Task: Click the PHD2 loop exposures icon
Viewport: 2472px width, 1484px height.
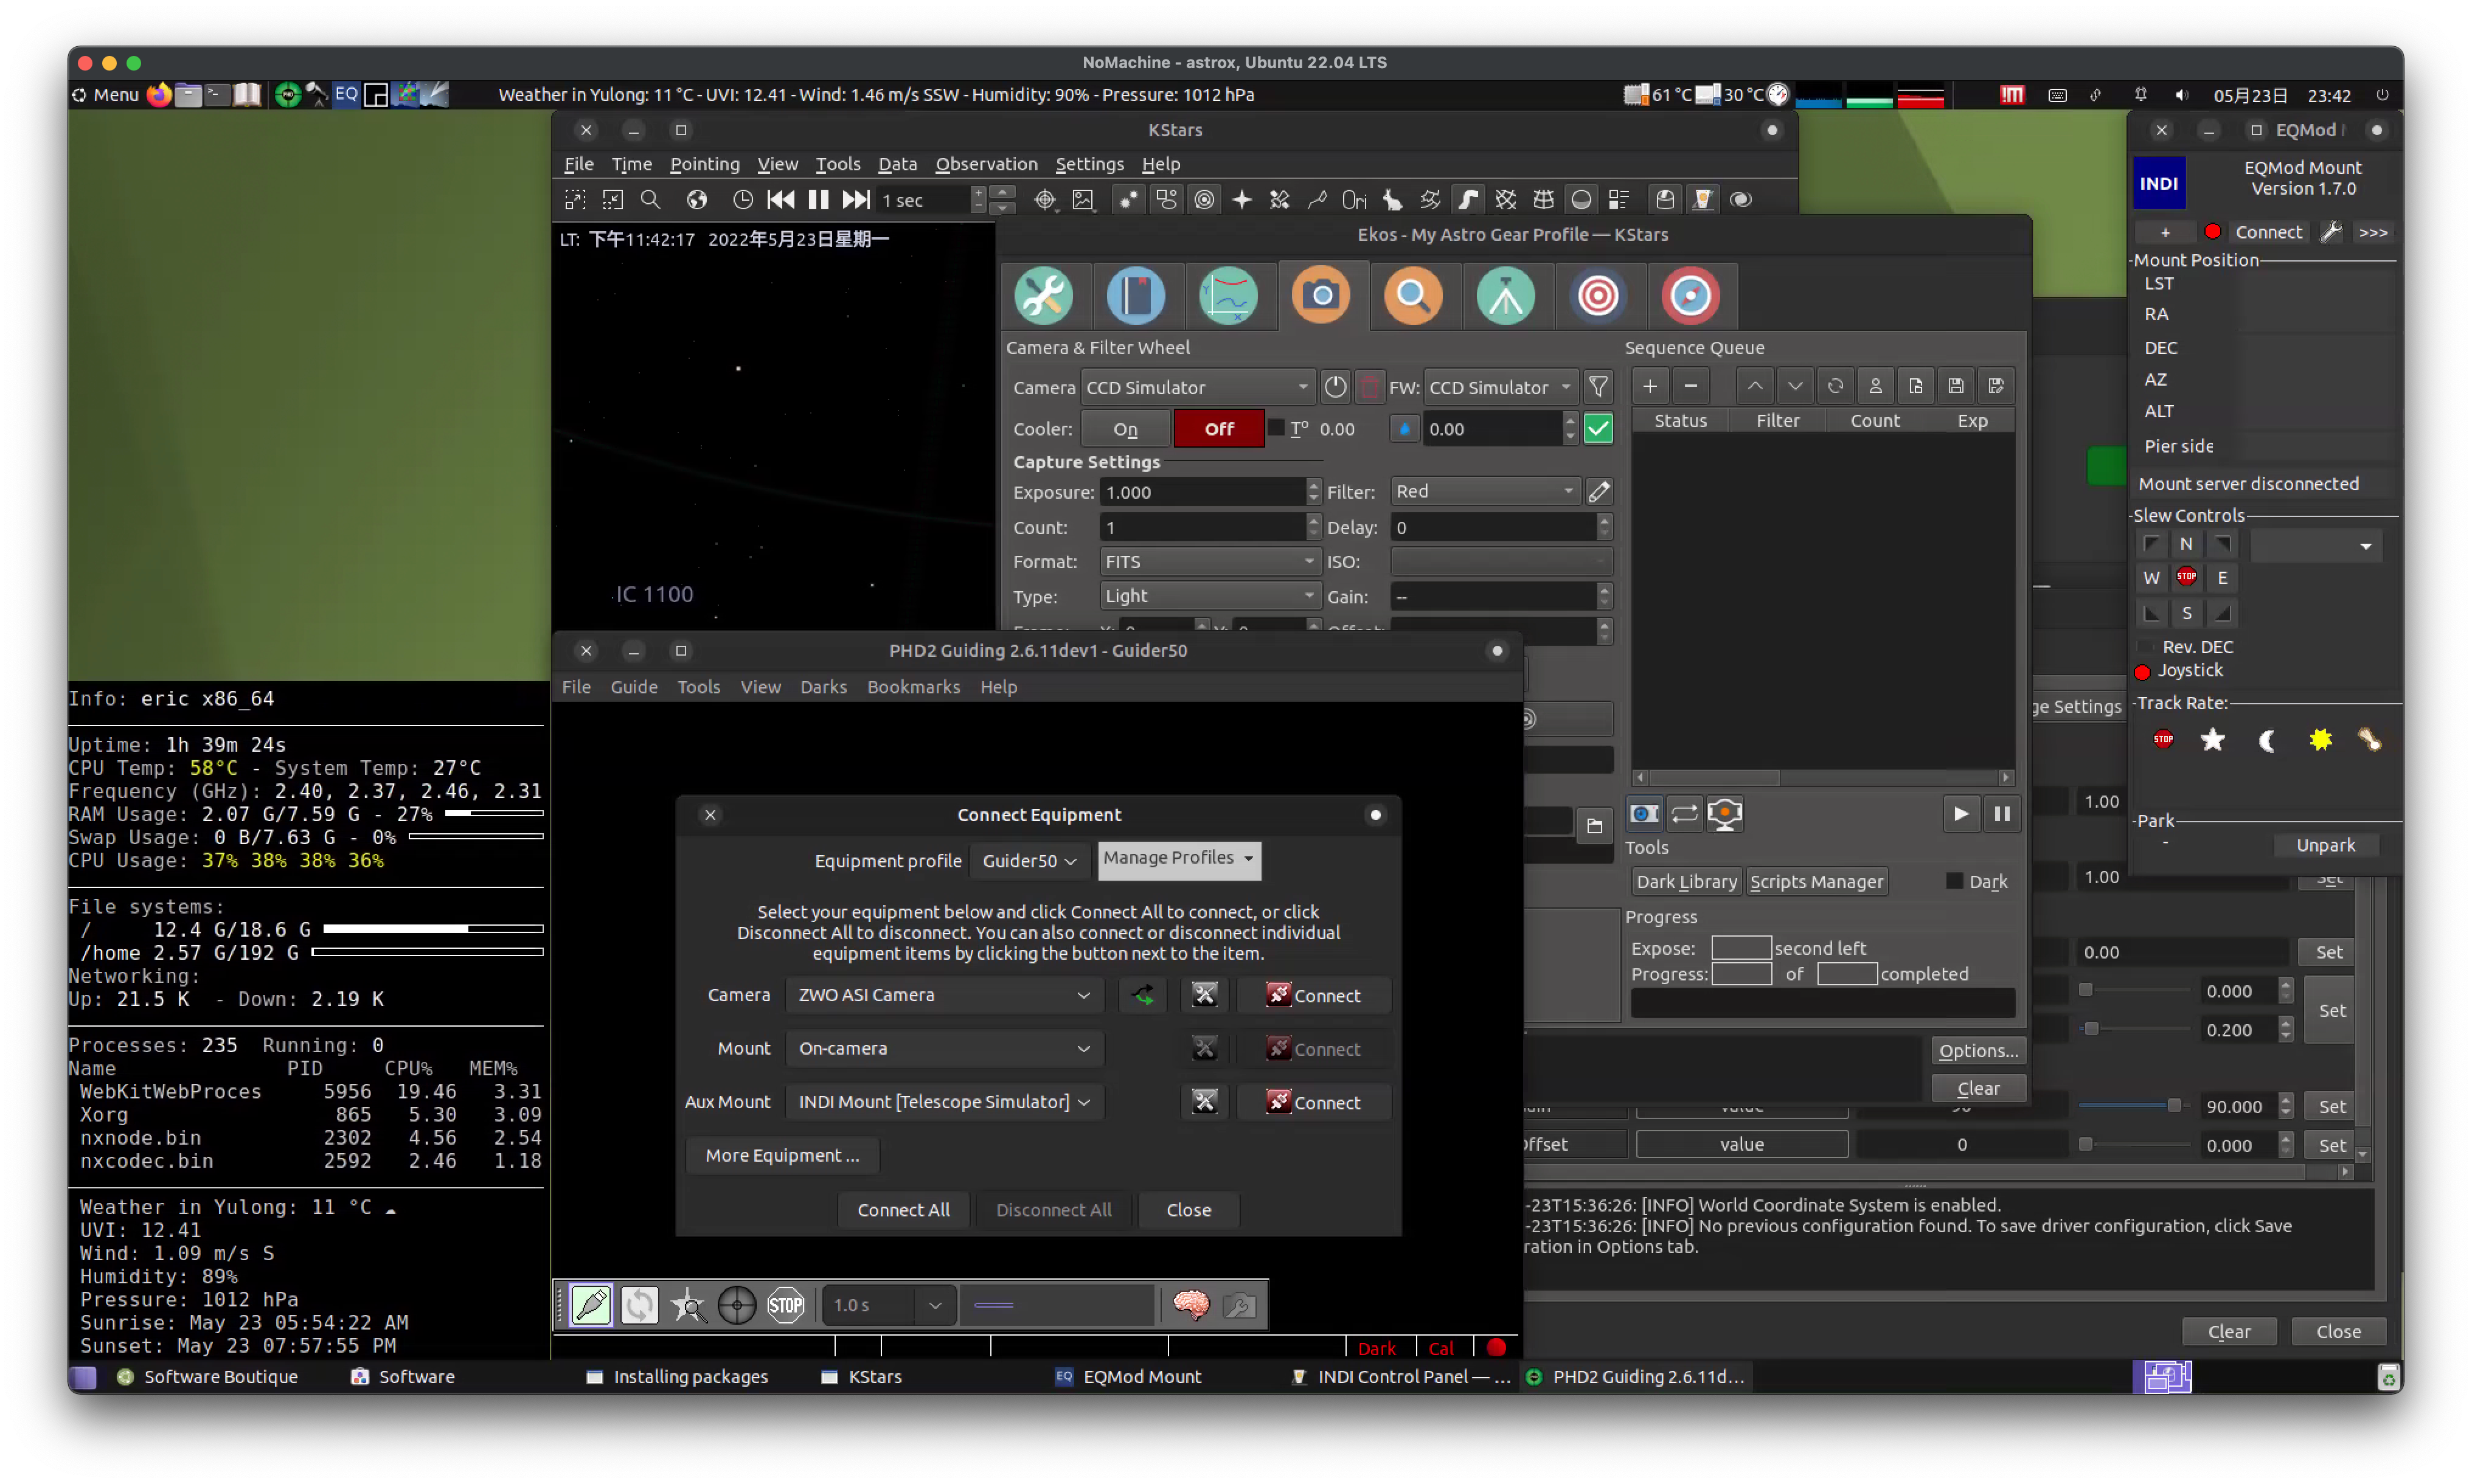Action: tap(640, 1305)
